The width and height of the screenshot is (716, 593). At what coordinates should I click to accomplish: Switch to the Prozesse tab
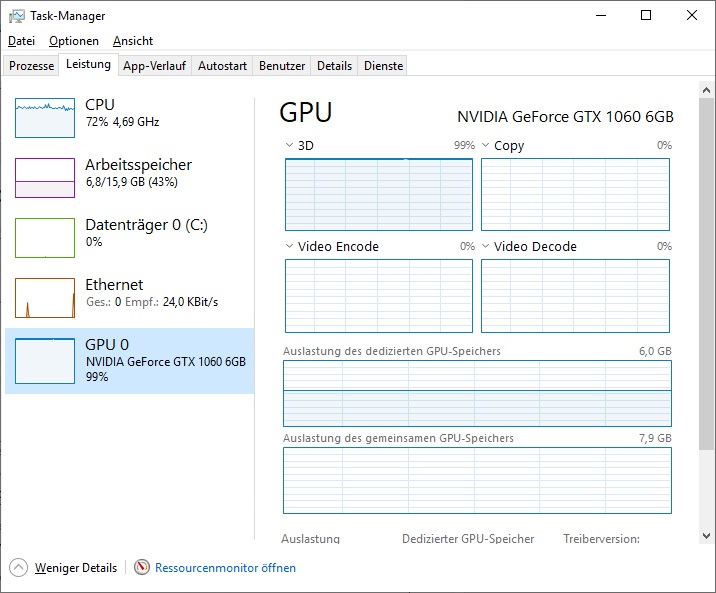coord(31,66)
